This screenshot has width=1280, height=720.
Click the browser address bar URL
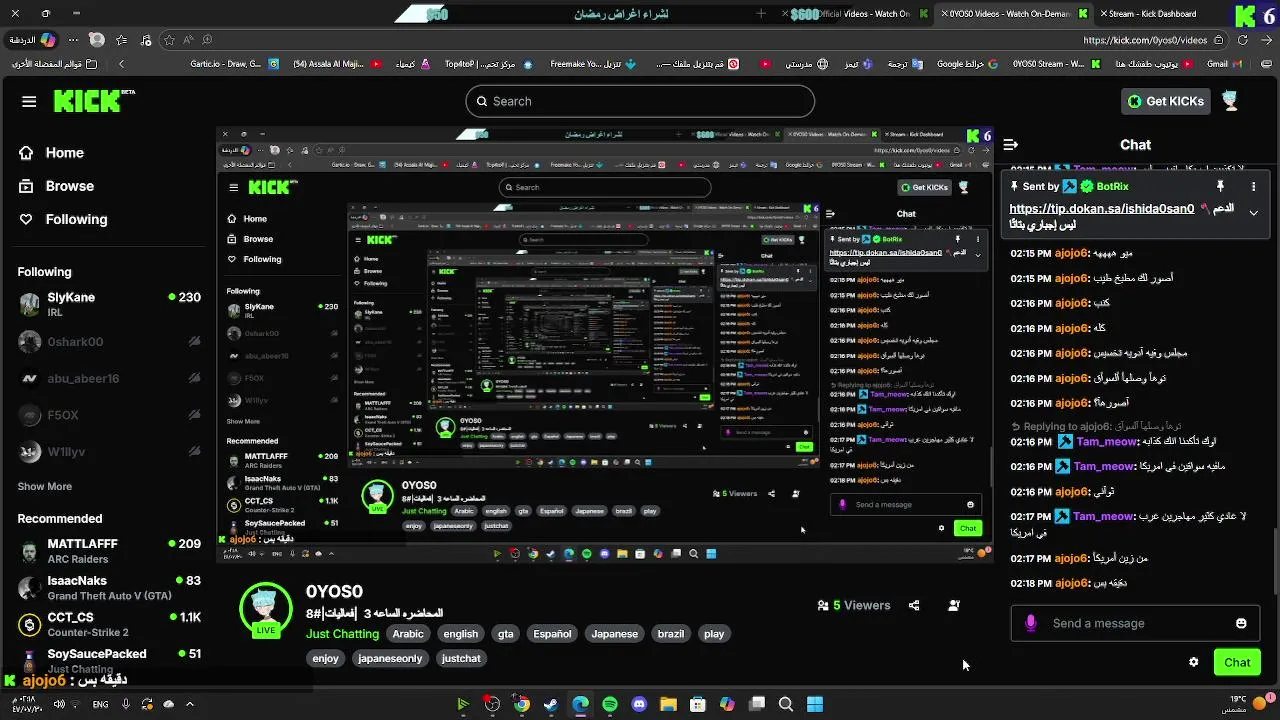coord(1145,40)
